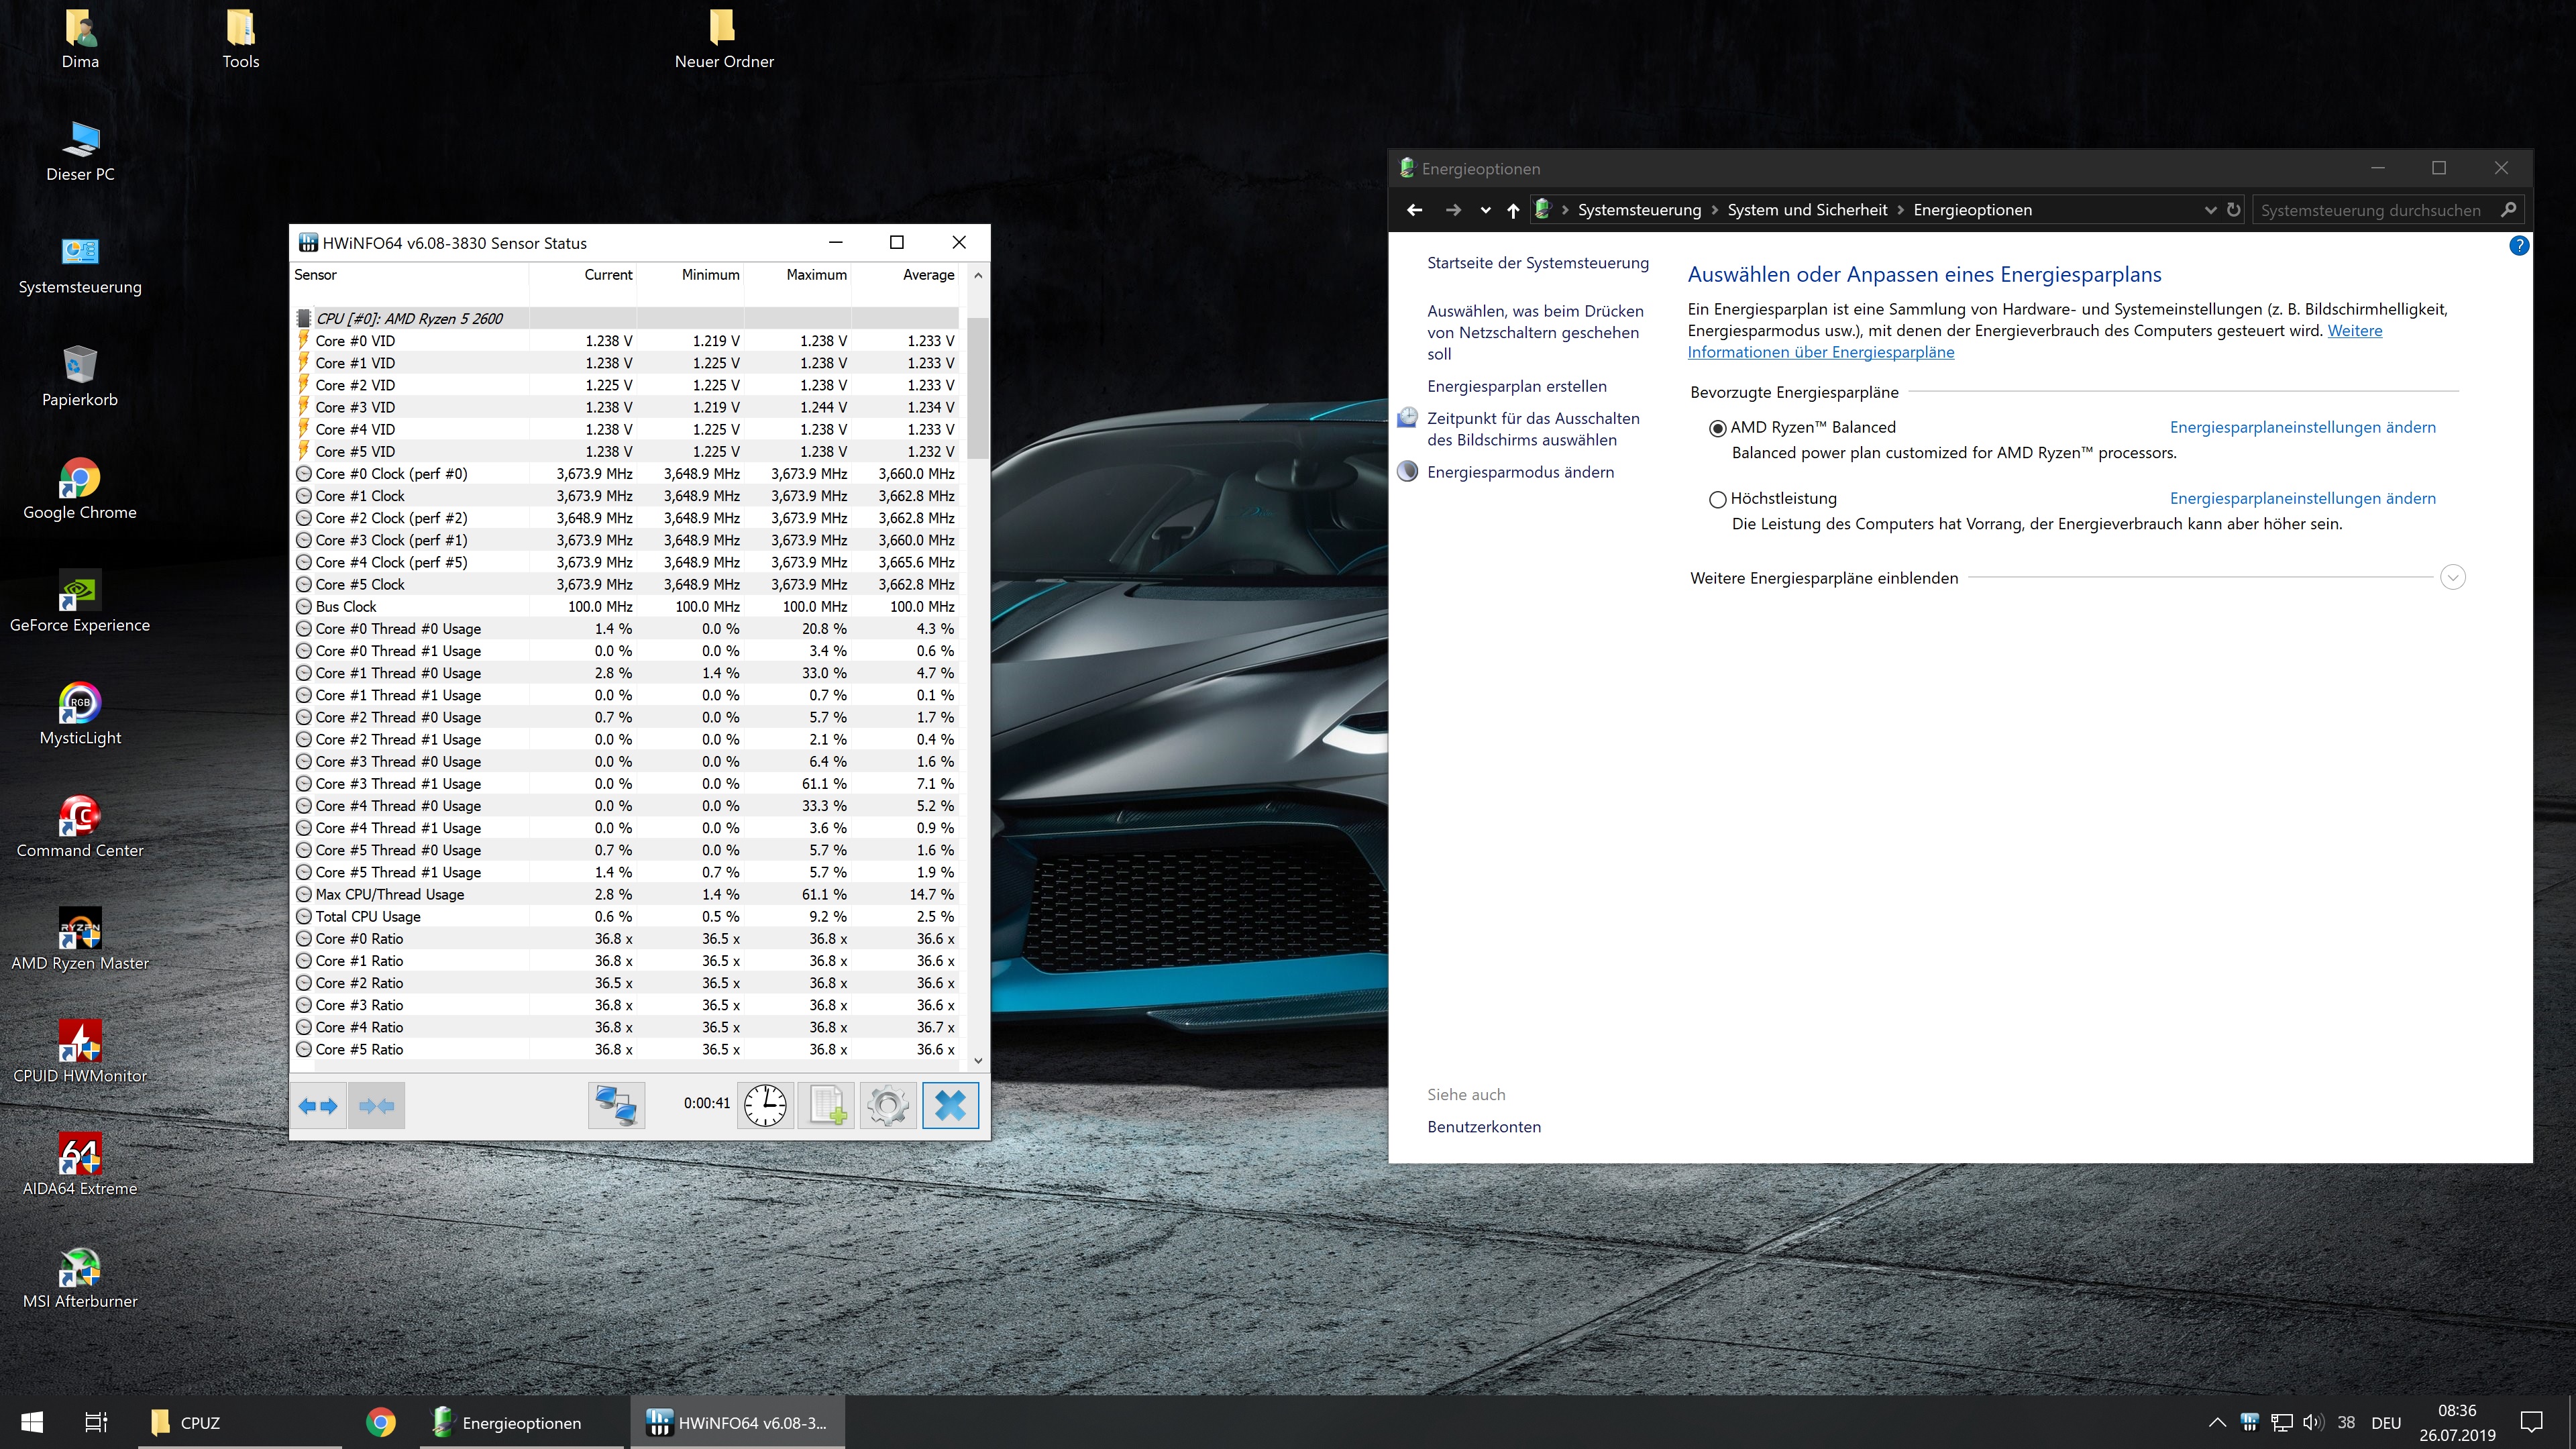The width and height of the screenshot is (2576, 1449).
Task: Open HWiNFO sensor settings gear icon
Action: click(888, 1105)
